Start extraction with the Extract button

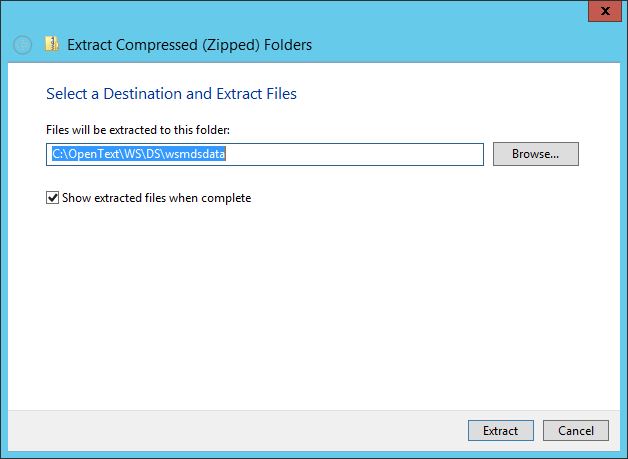(x=501, y=431)
